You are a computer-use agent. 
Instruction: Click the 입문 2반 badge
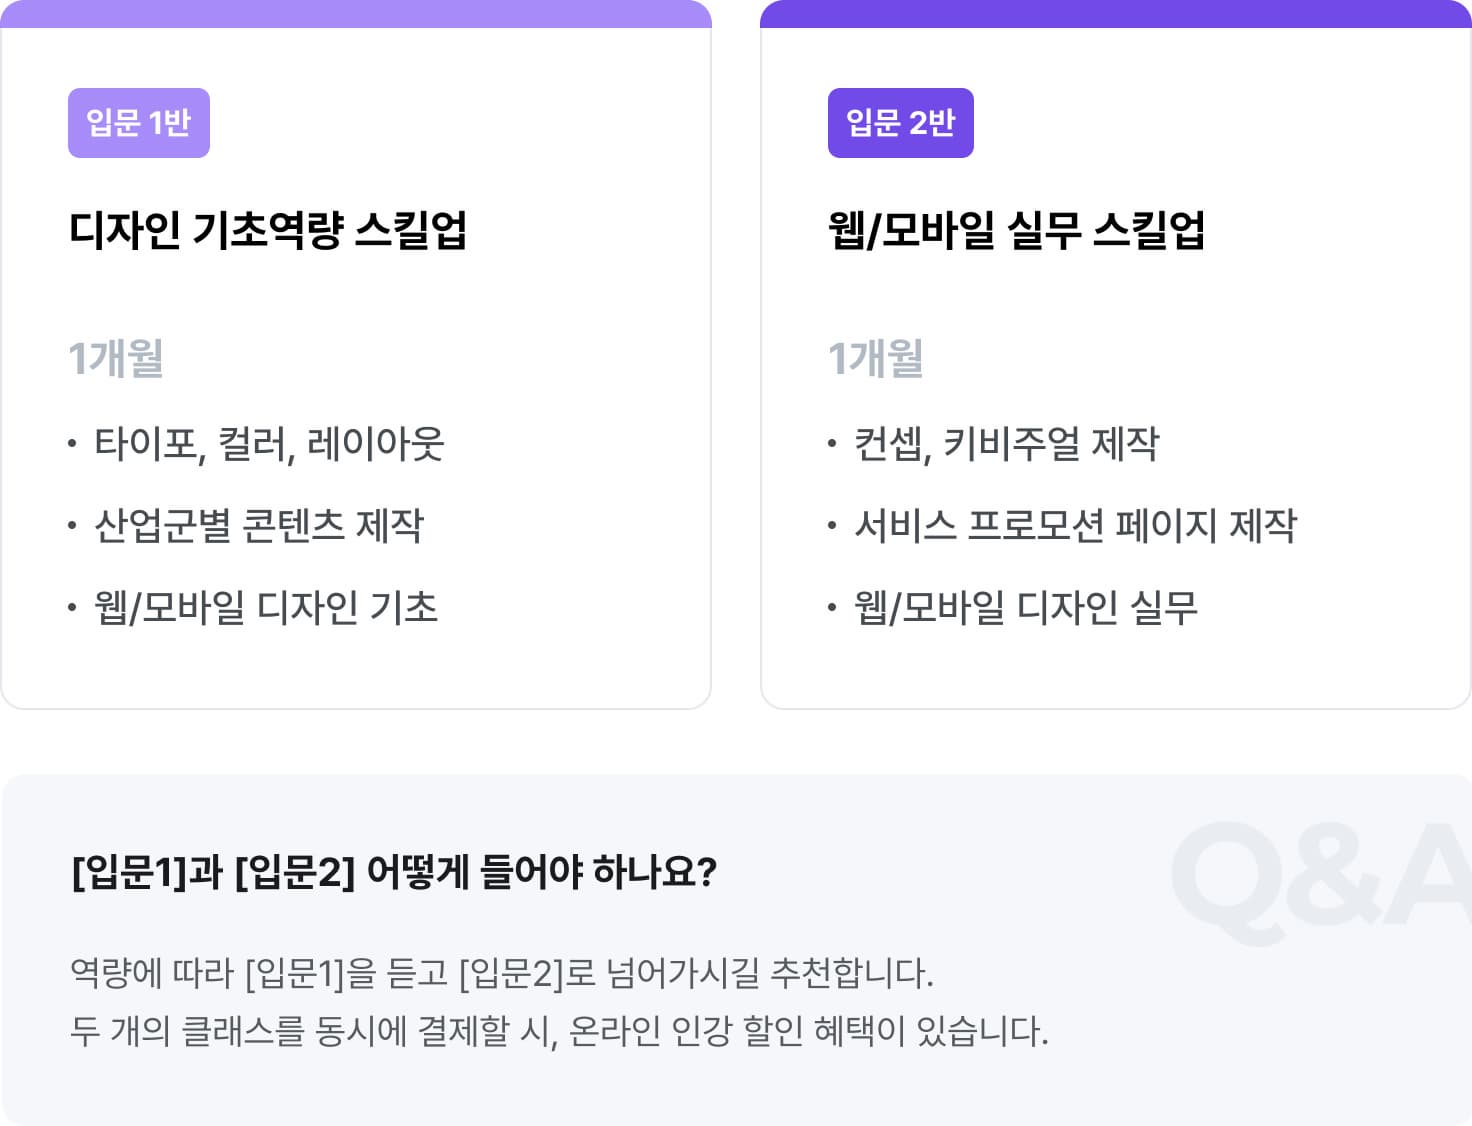[900, 123]
